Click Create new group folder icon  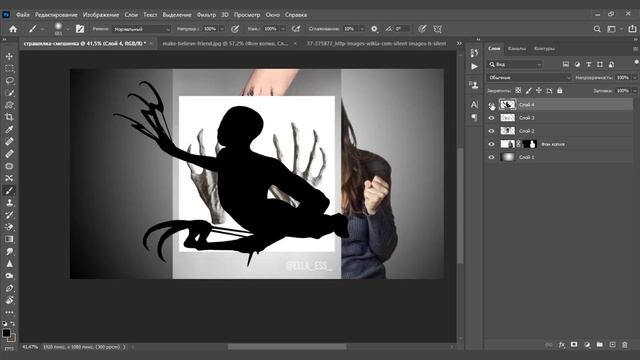600,345
